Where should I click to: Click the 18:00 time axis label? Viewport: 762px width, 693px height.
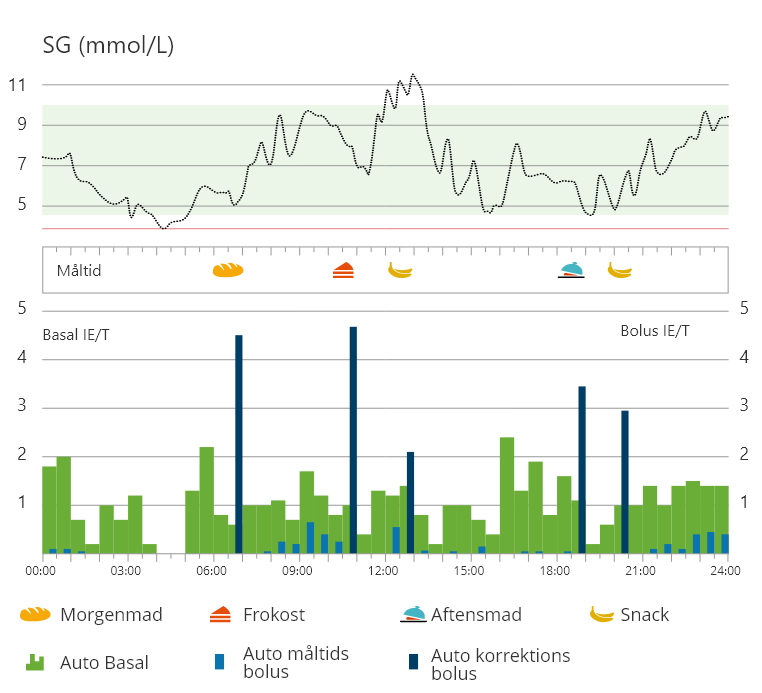pyautogui.click(x=555, y=571)
